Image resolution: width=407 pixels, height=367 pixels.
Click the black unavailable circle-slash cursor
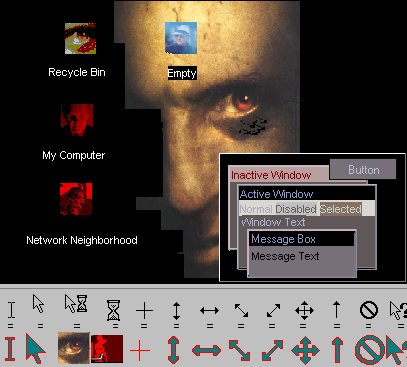pos(369,310)
